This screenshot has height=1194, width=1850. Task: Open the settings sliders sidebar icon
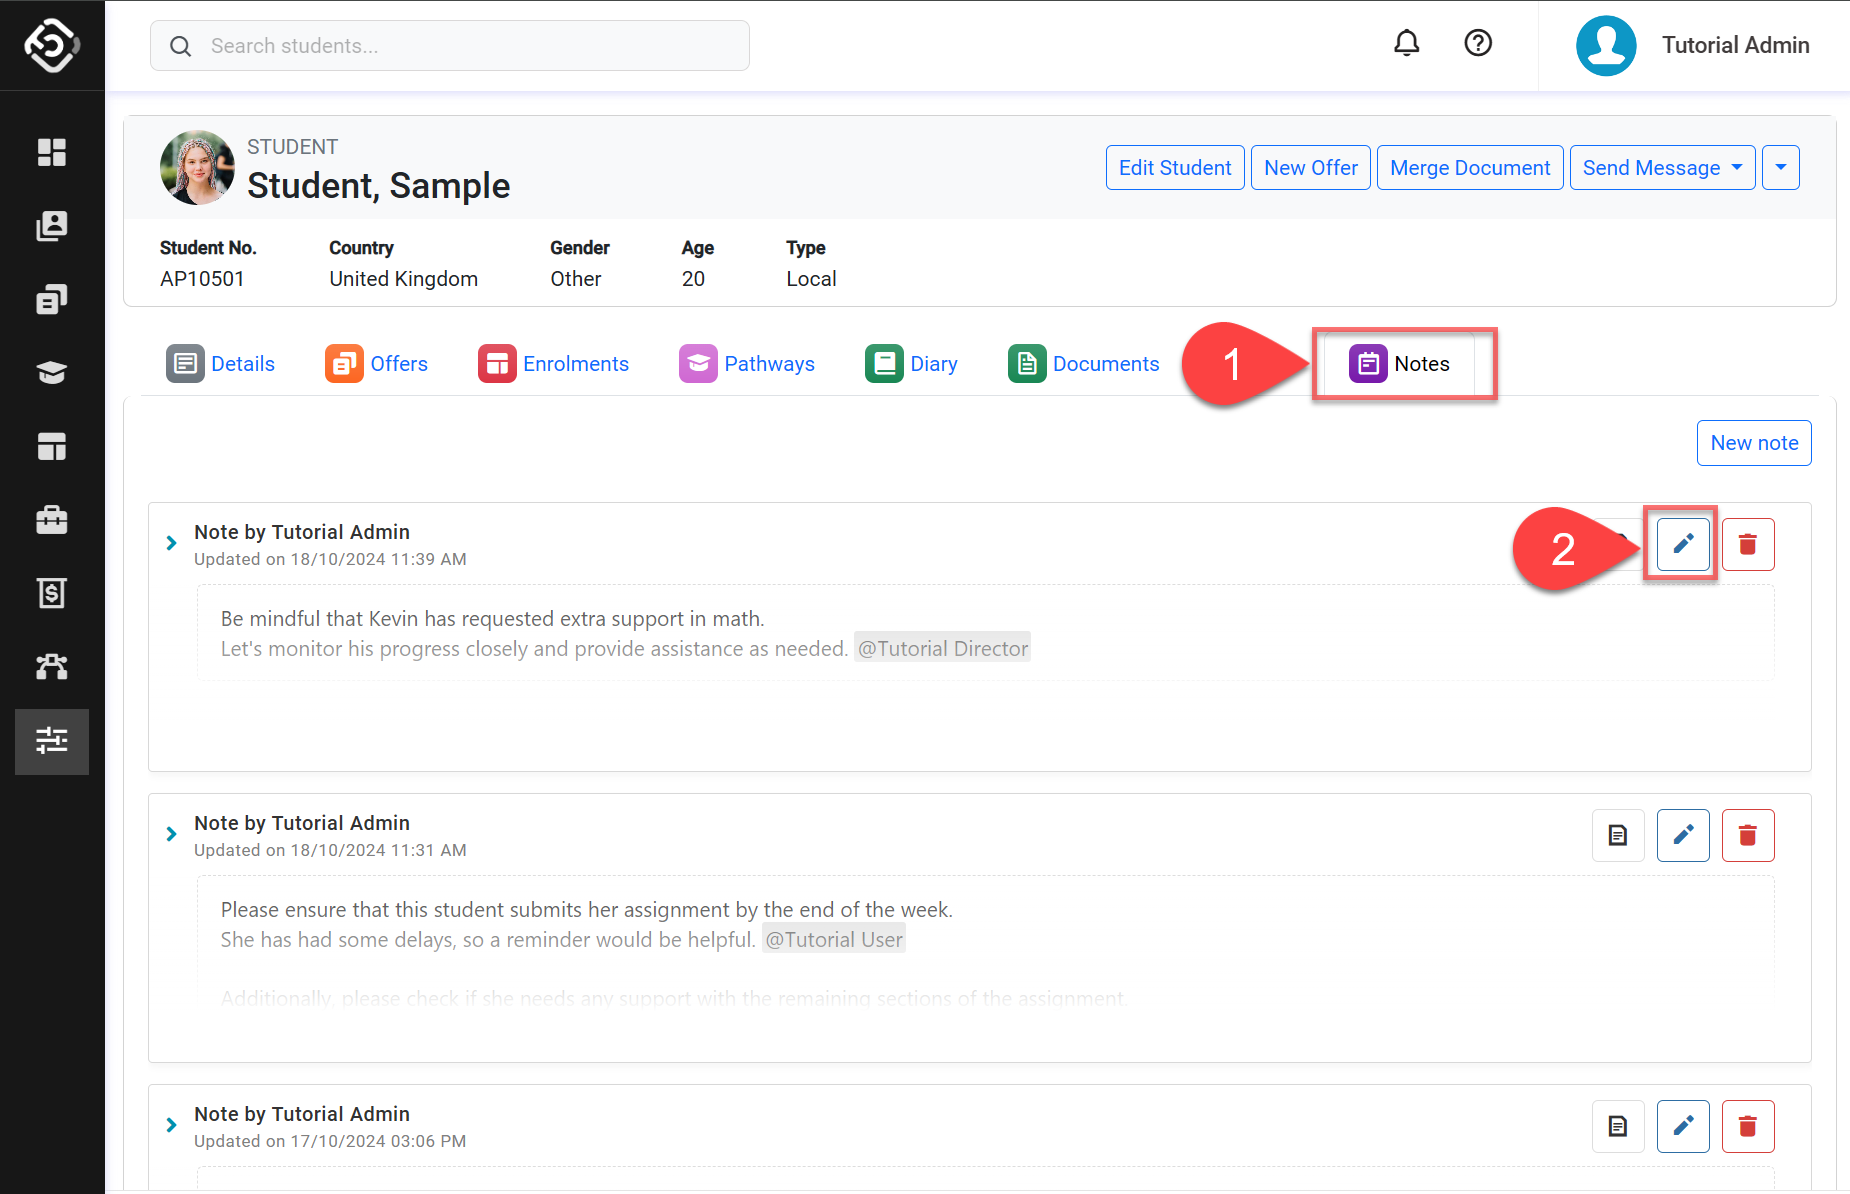[x=52, y=741]
